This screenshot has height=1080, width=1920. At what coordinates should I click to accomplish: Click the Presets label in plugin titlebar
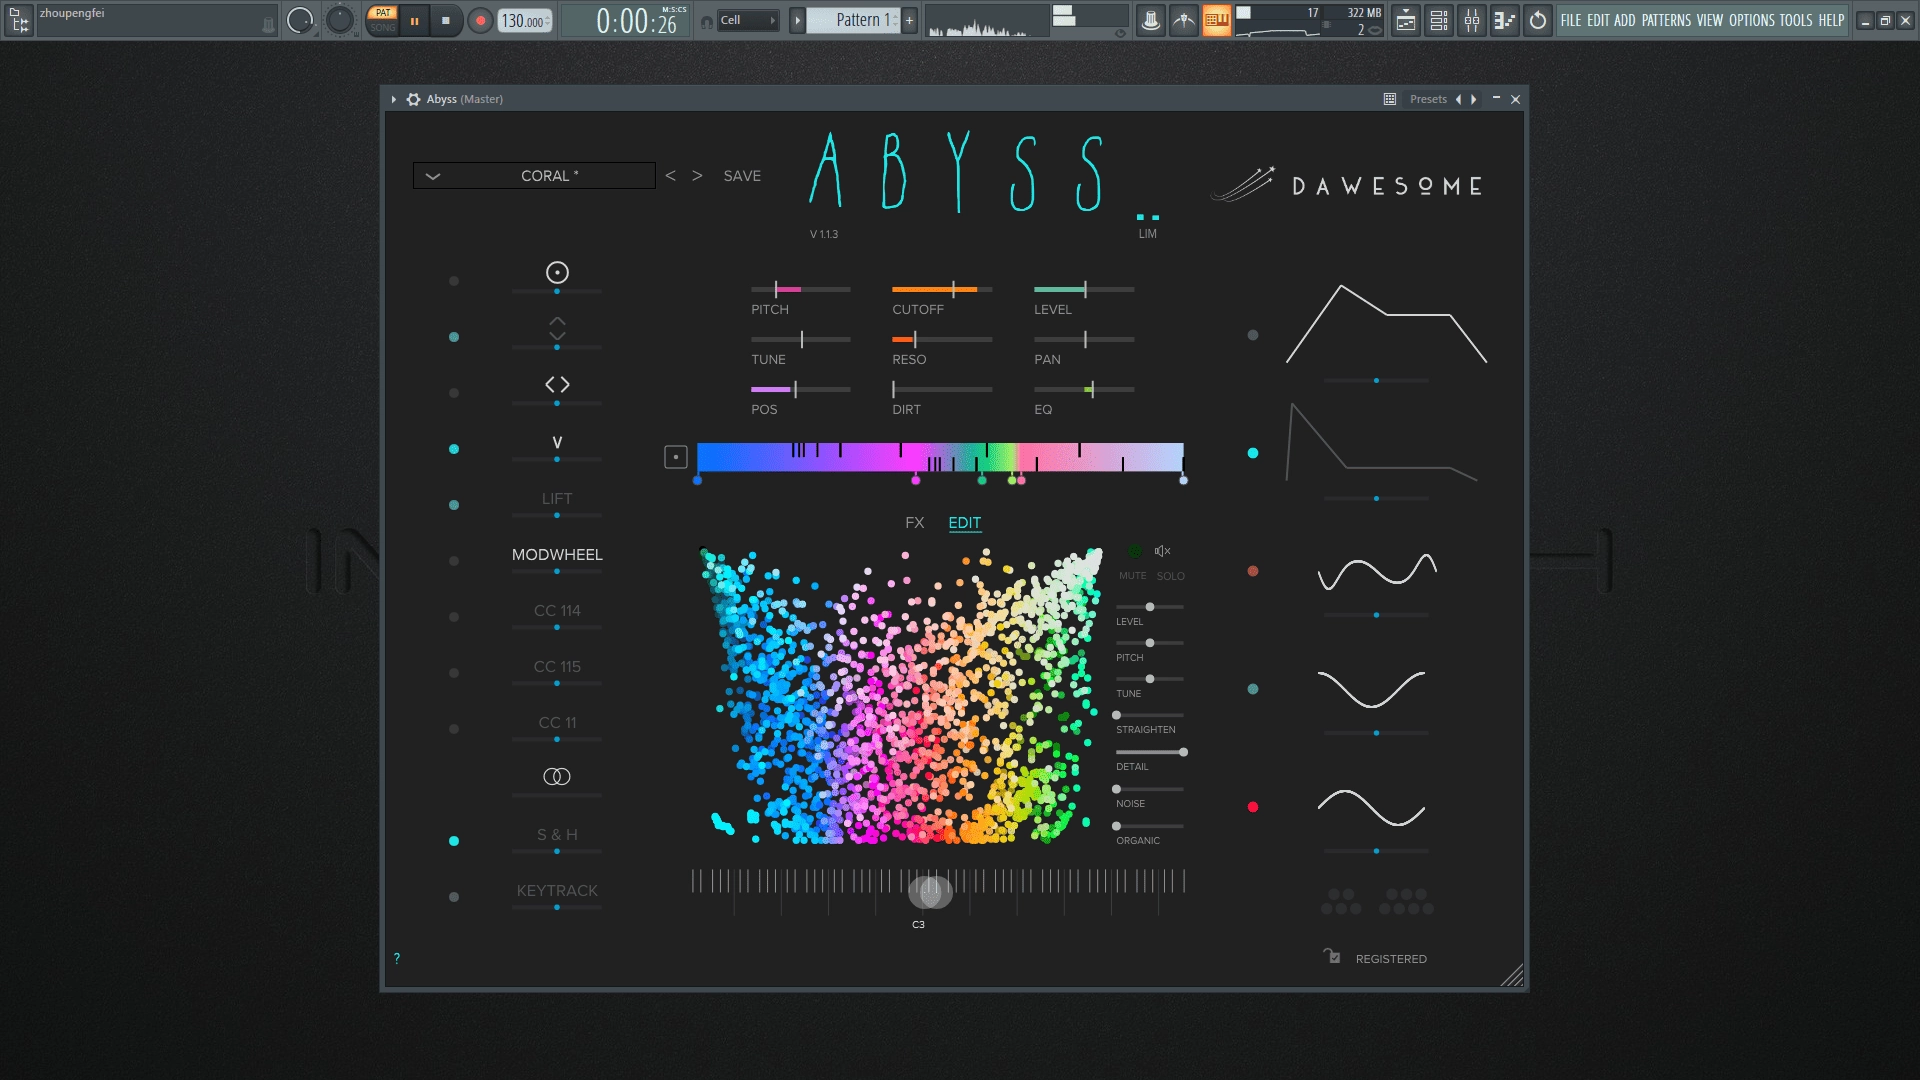tap(1428, 99)
